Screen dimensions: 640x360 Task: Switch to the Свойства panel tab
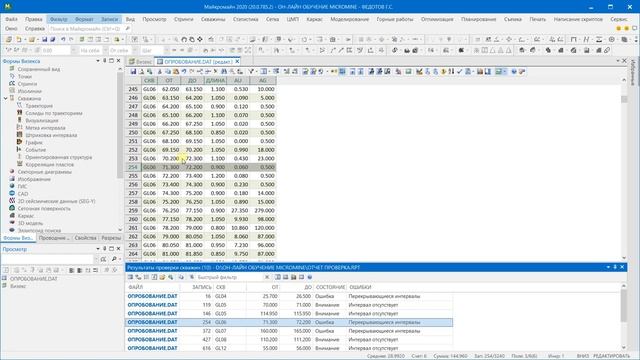[x=85, y=238]
